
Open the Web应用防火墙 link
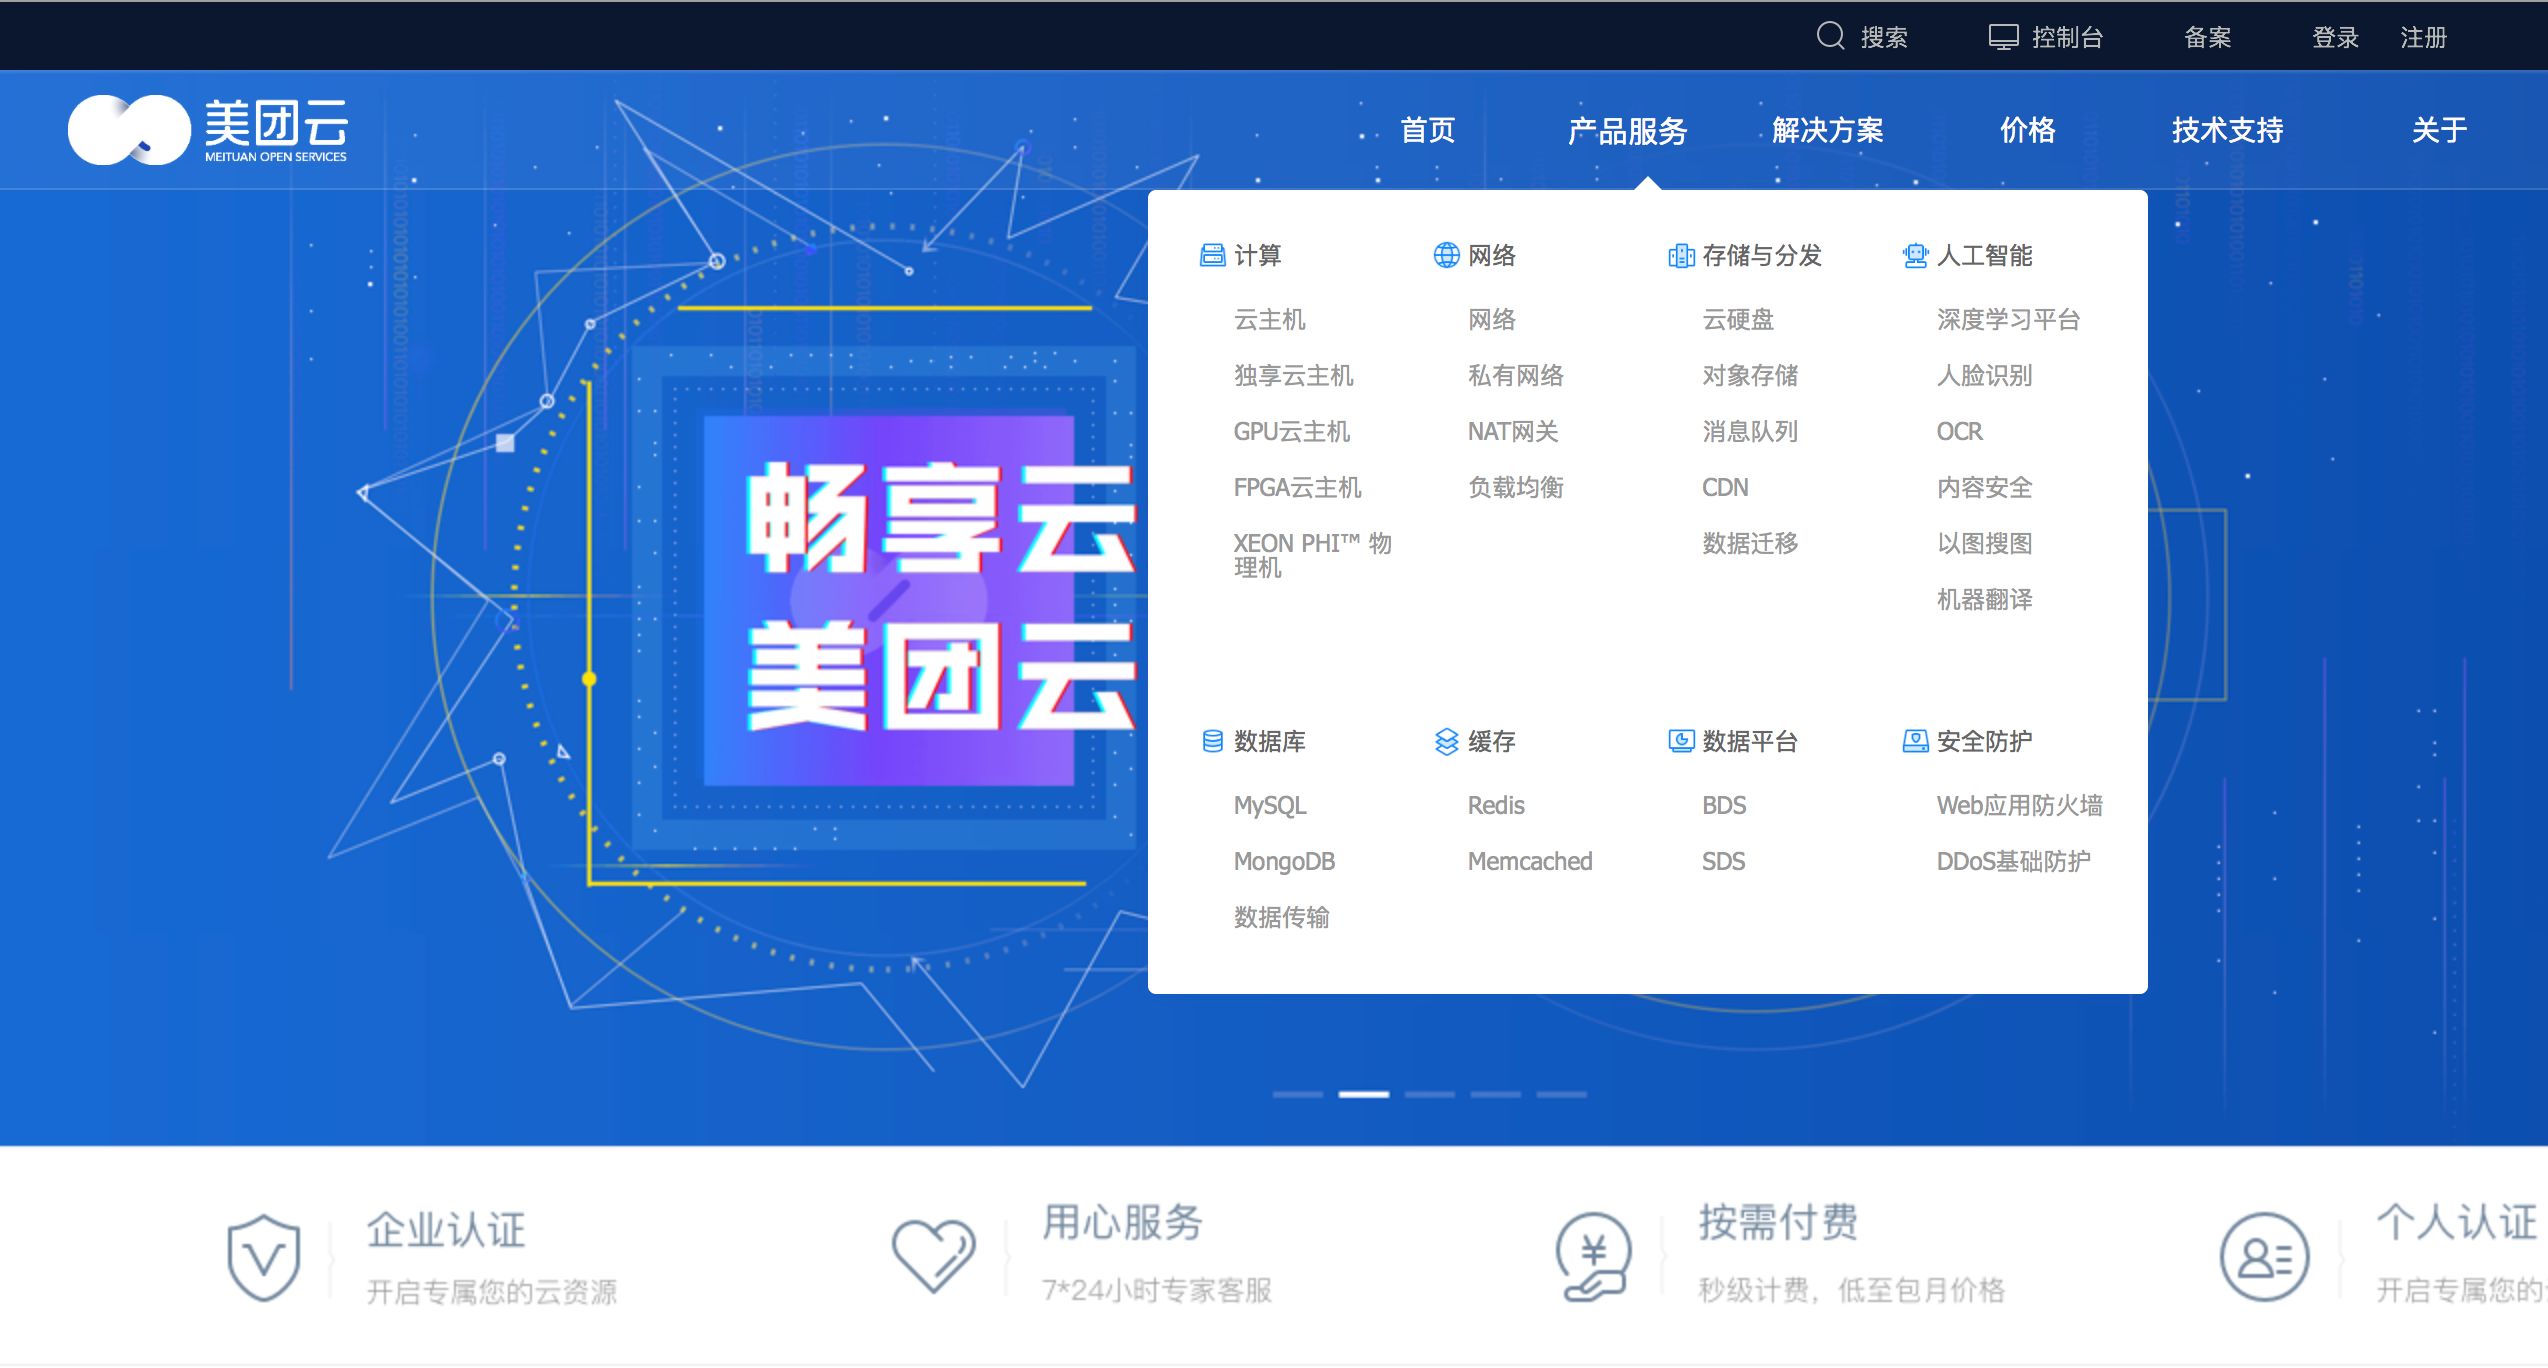2018,806
